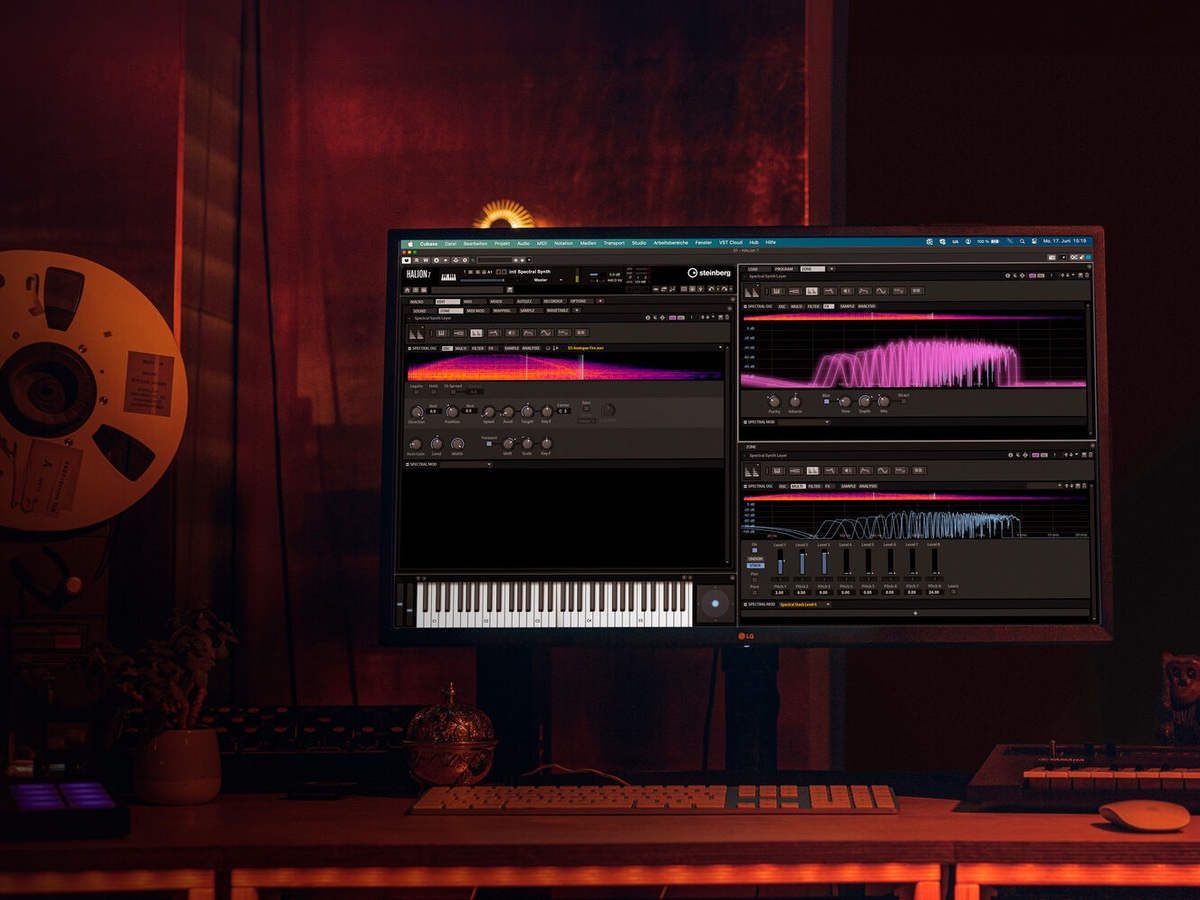Click the macOS Spotlight search icon
The width and height of the screenshot is (1200, 900).
coord(1022,242)
